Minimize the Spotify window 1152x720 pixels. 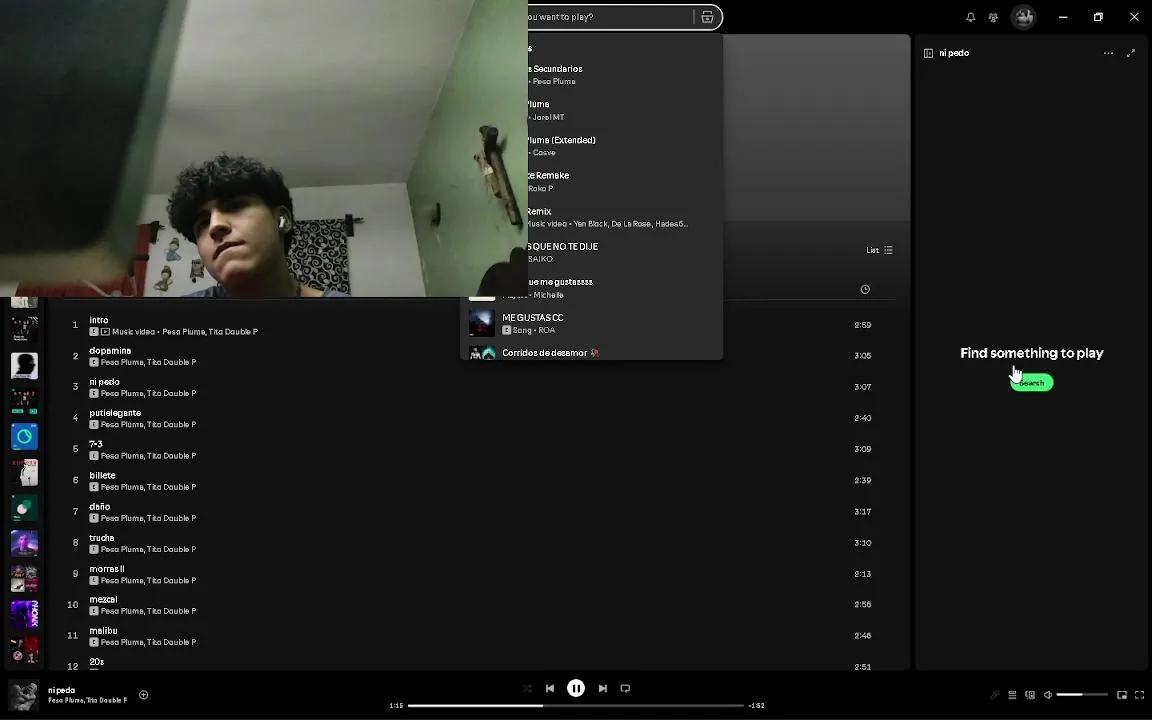pos(1062,17)
